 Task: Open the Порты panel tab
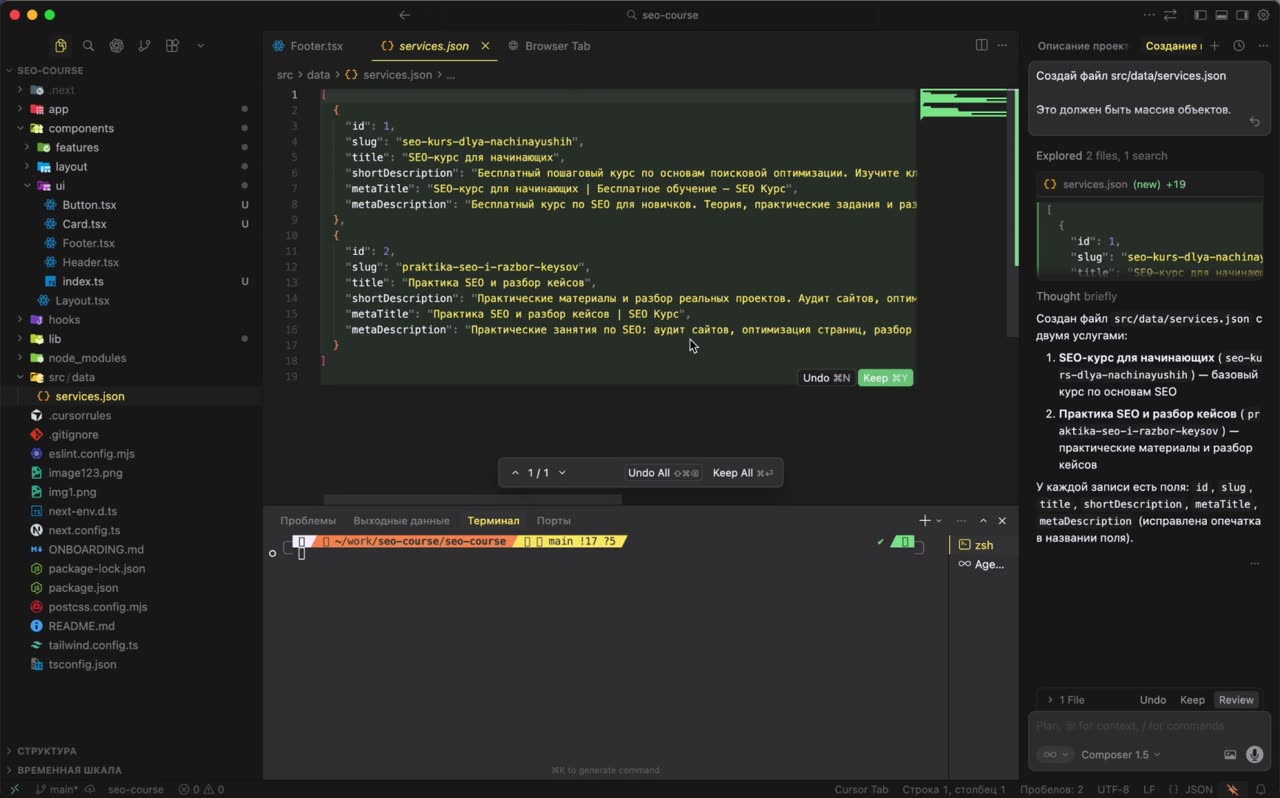[553, 520]
